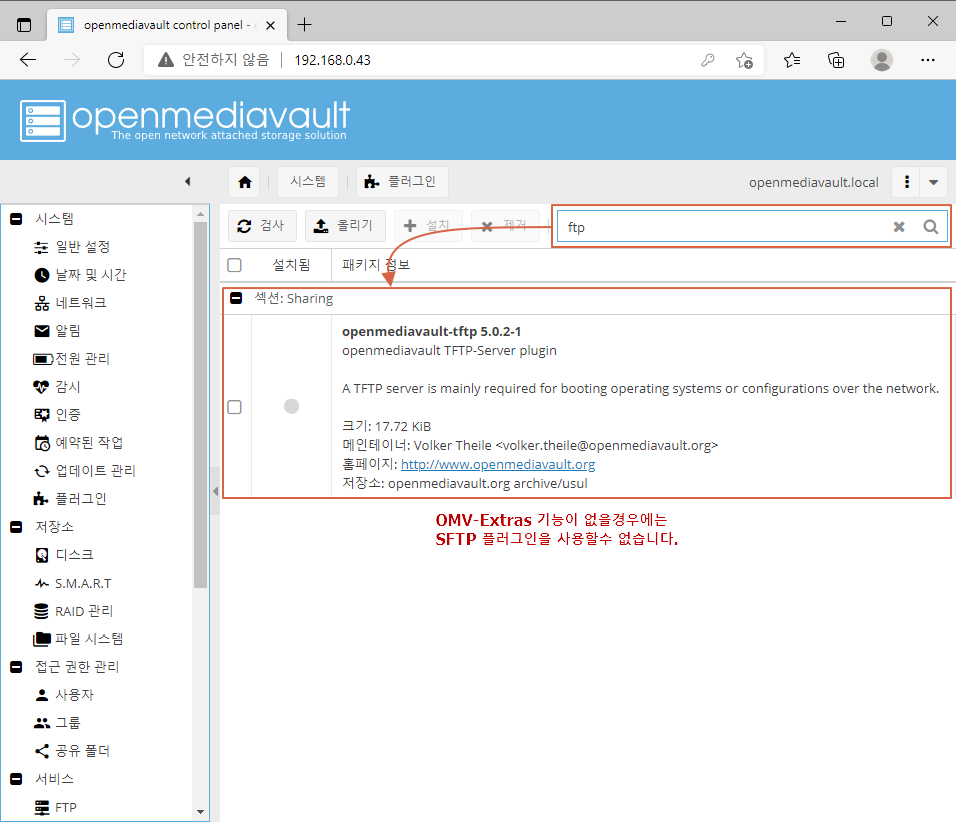Collapse the 서비스 tree section
This screenshot has height=822, width=956.
(x=16, y=779)
